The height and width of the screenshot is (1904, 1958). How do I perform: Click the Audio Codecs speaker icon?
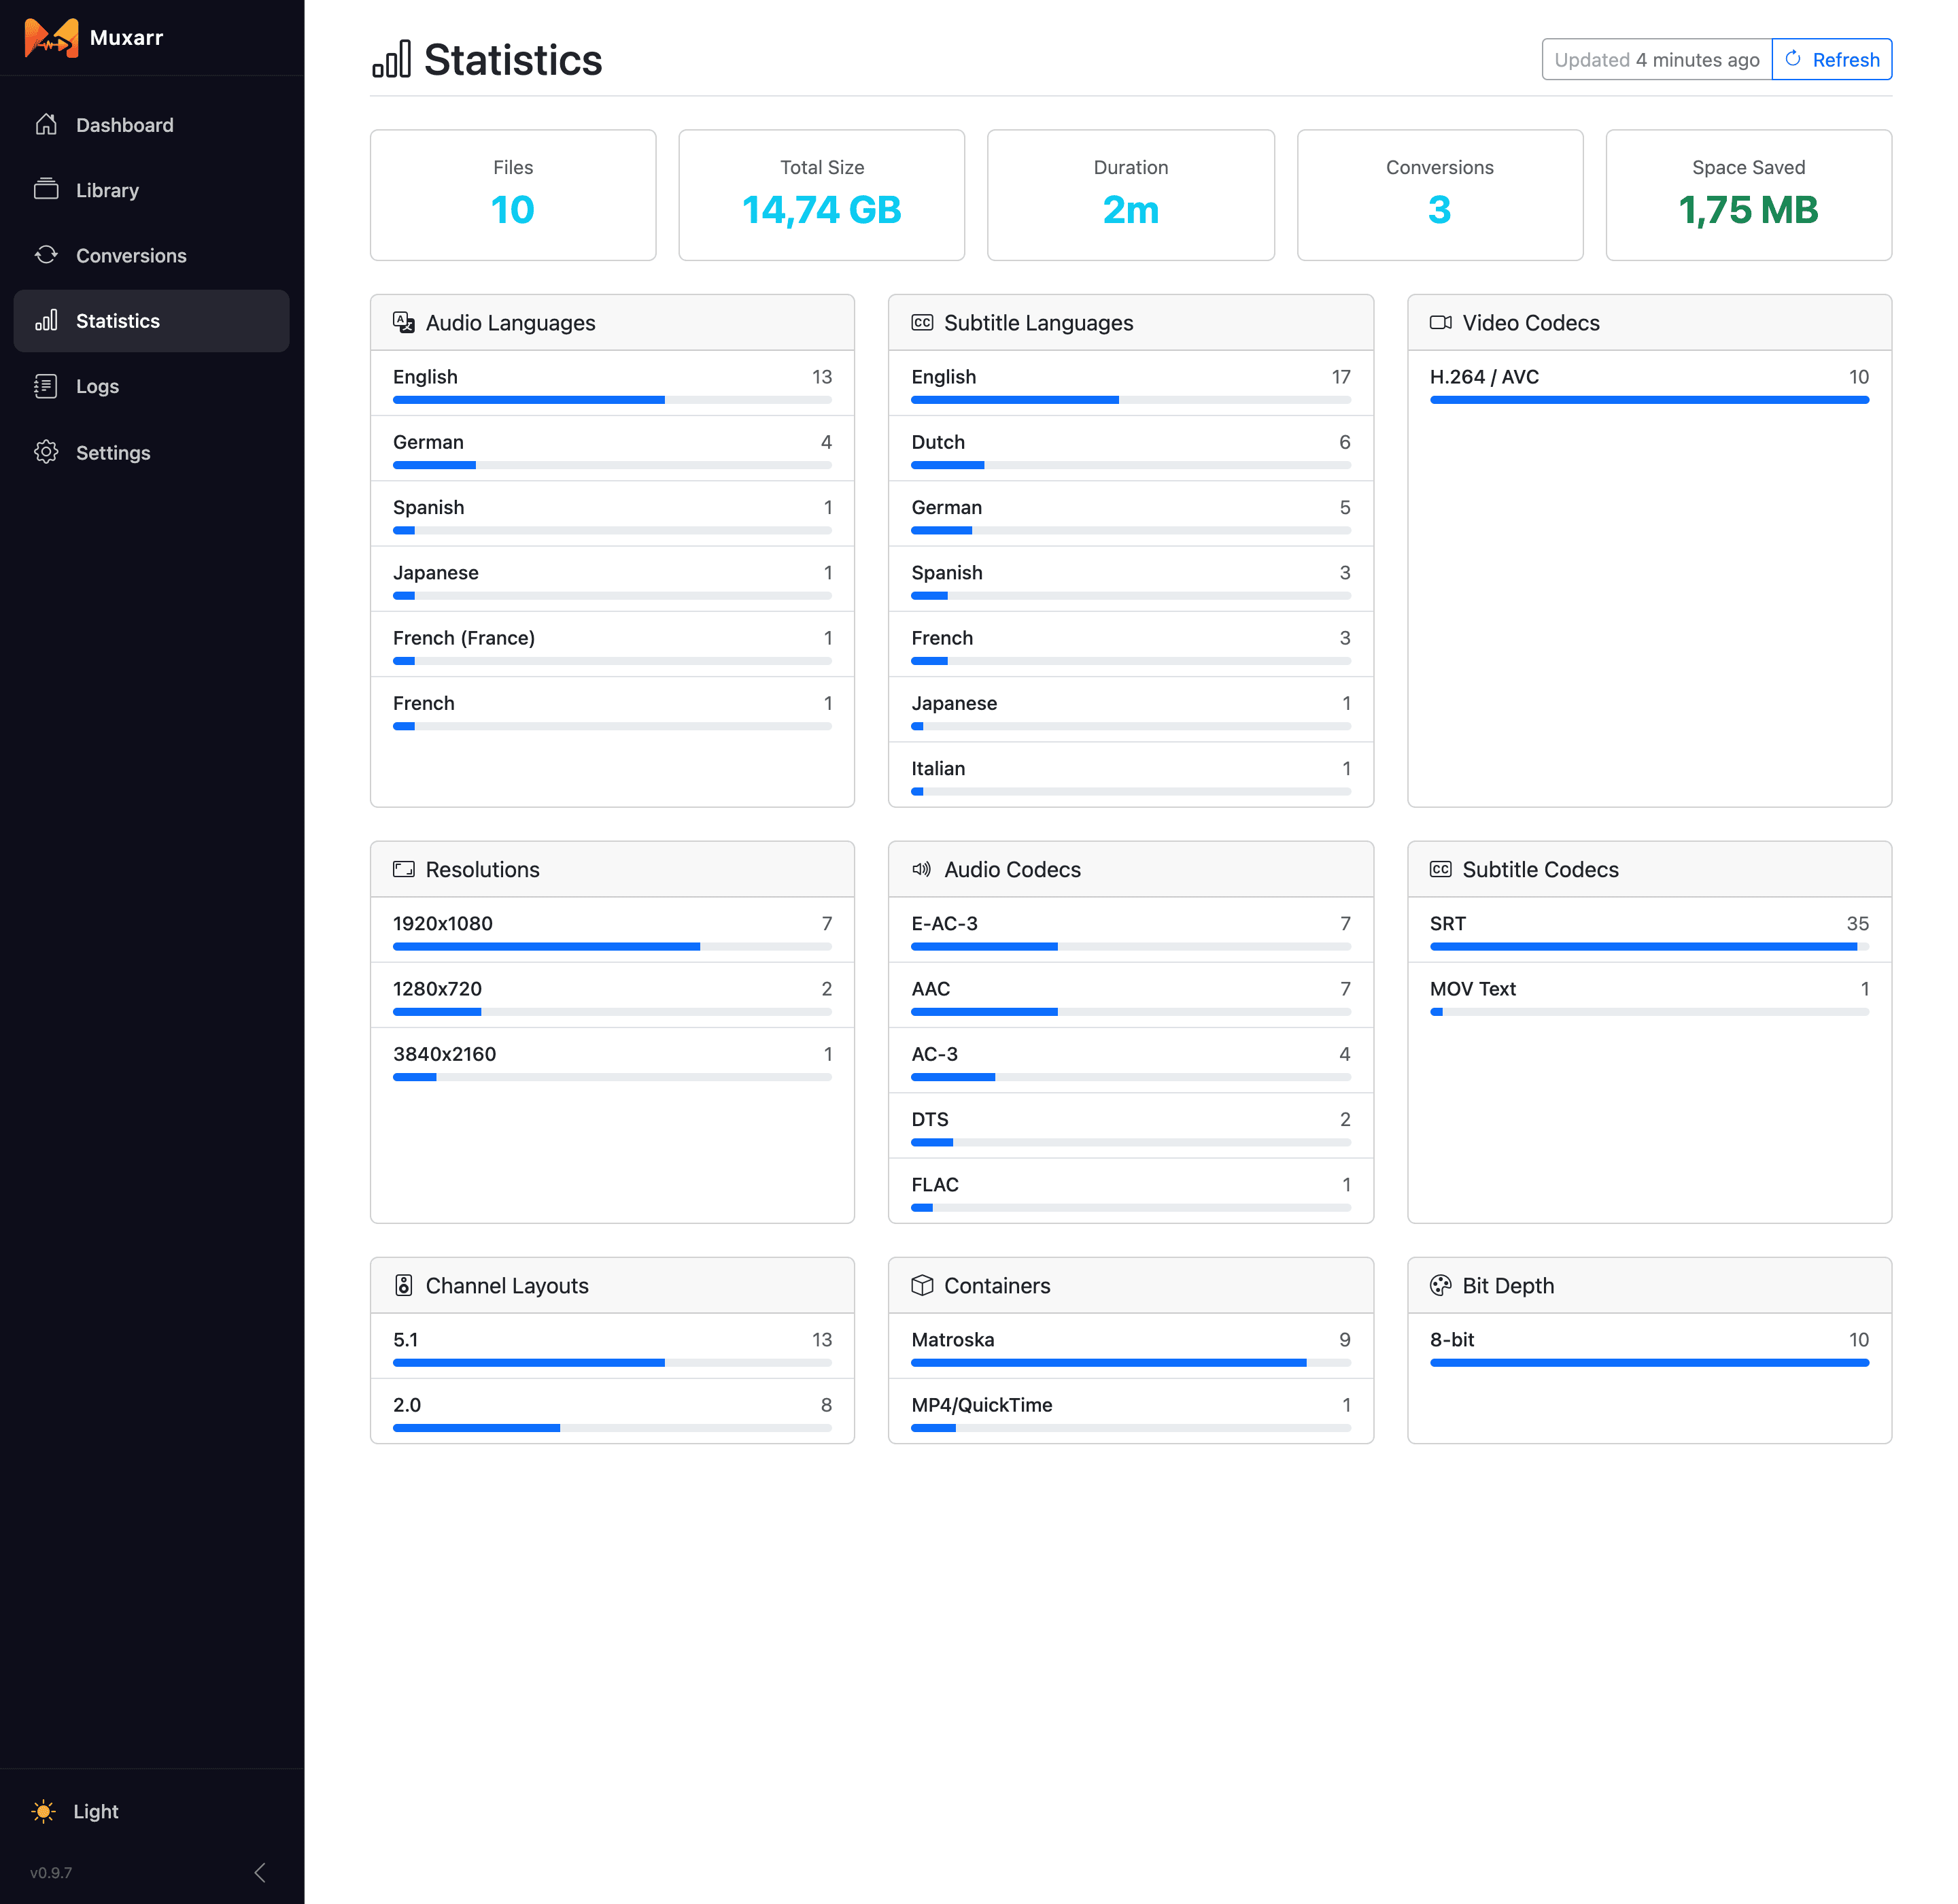tap(922, 869)
